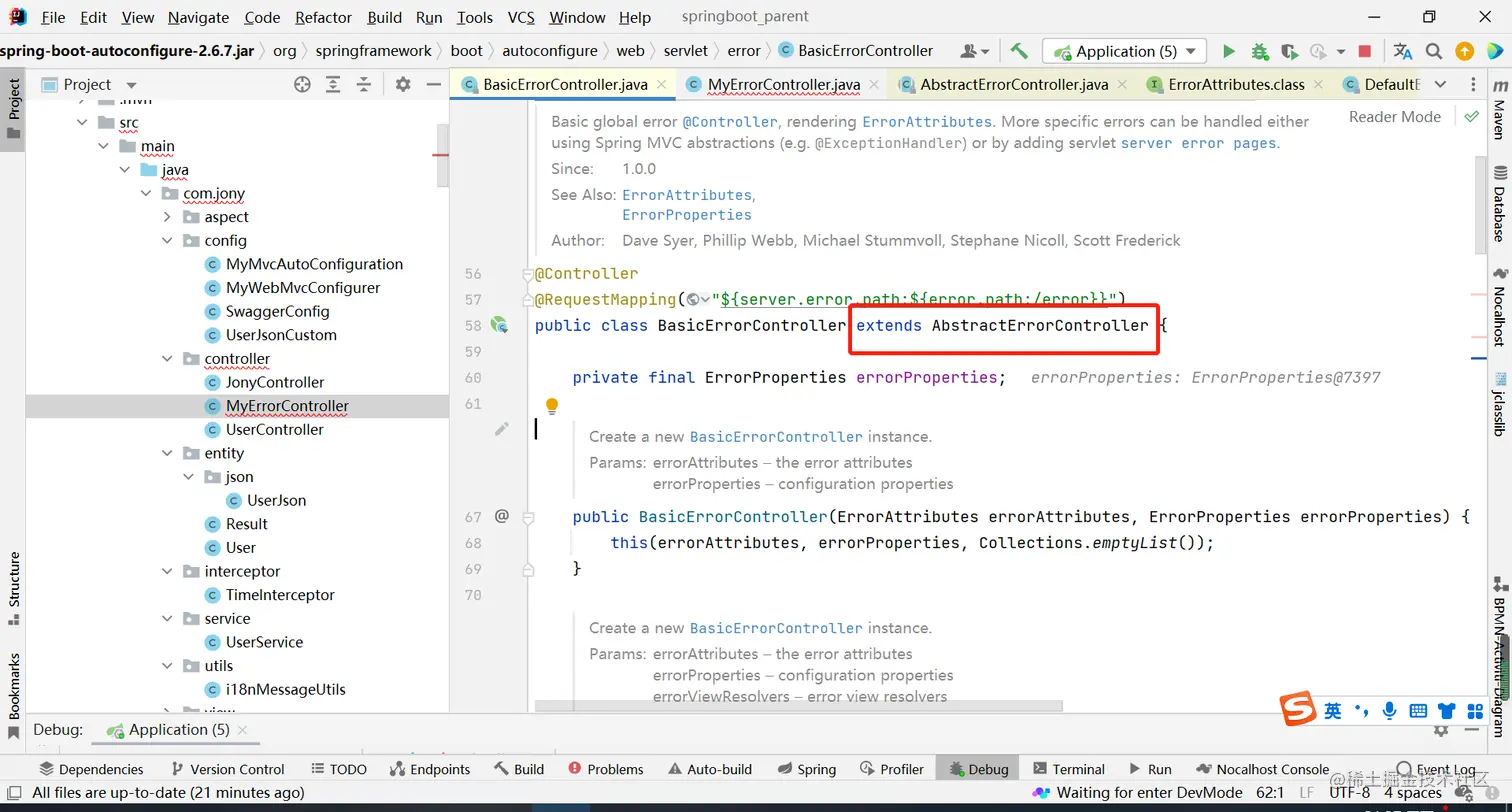Viewport: 1512px width, 812px height.
Task: Hide the Project tool window
Action: pyautogui.click(x=433, y=85)
